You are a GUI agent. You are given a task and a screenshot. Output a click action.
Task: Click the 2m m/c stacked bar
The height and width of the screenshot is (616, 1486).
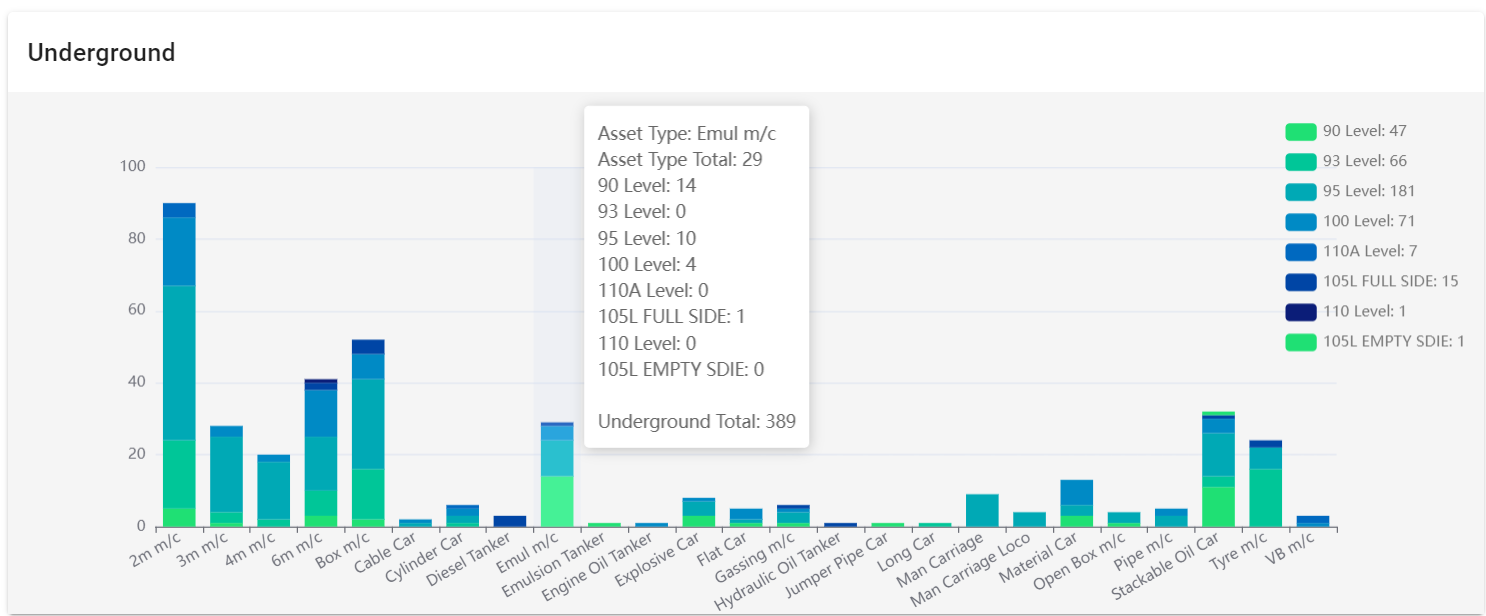[179, 365]
